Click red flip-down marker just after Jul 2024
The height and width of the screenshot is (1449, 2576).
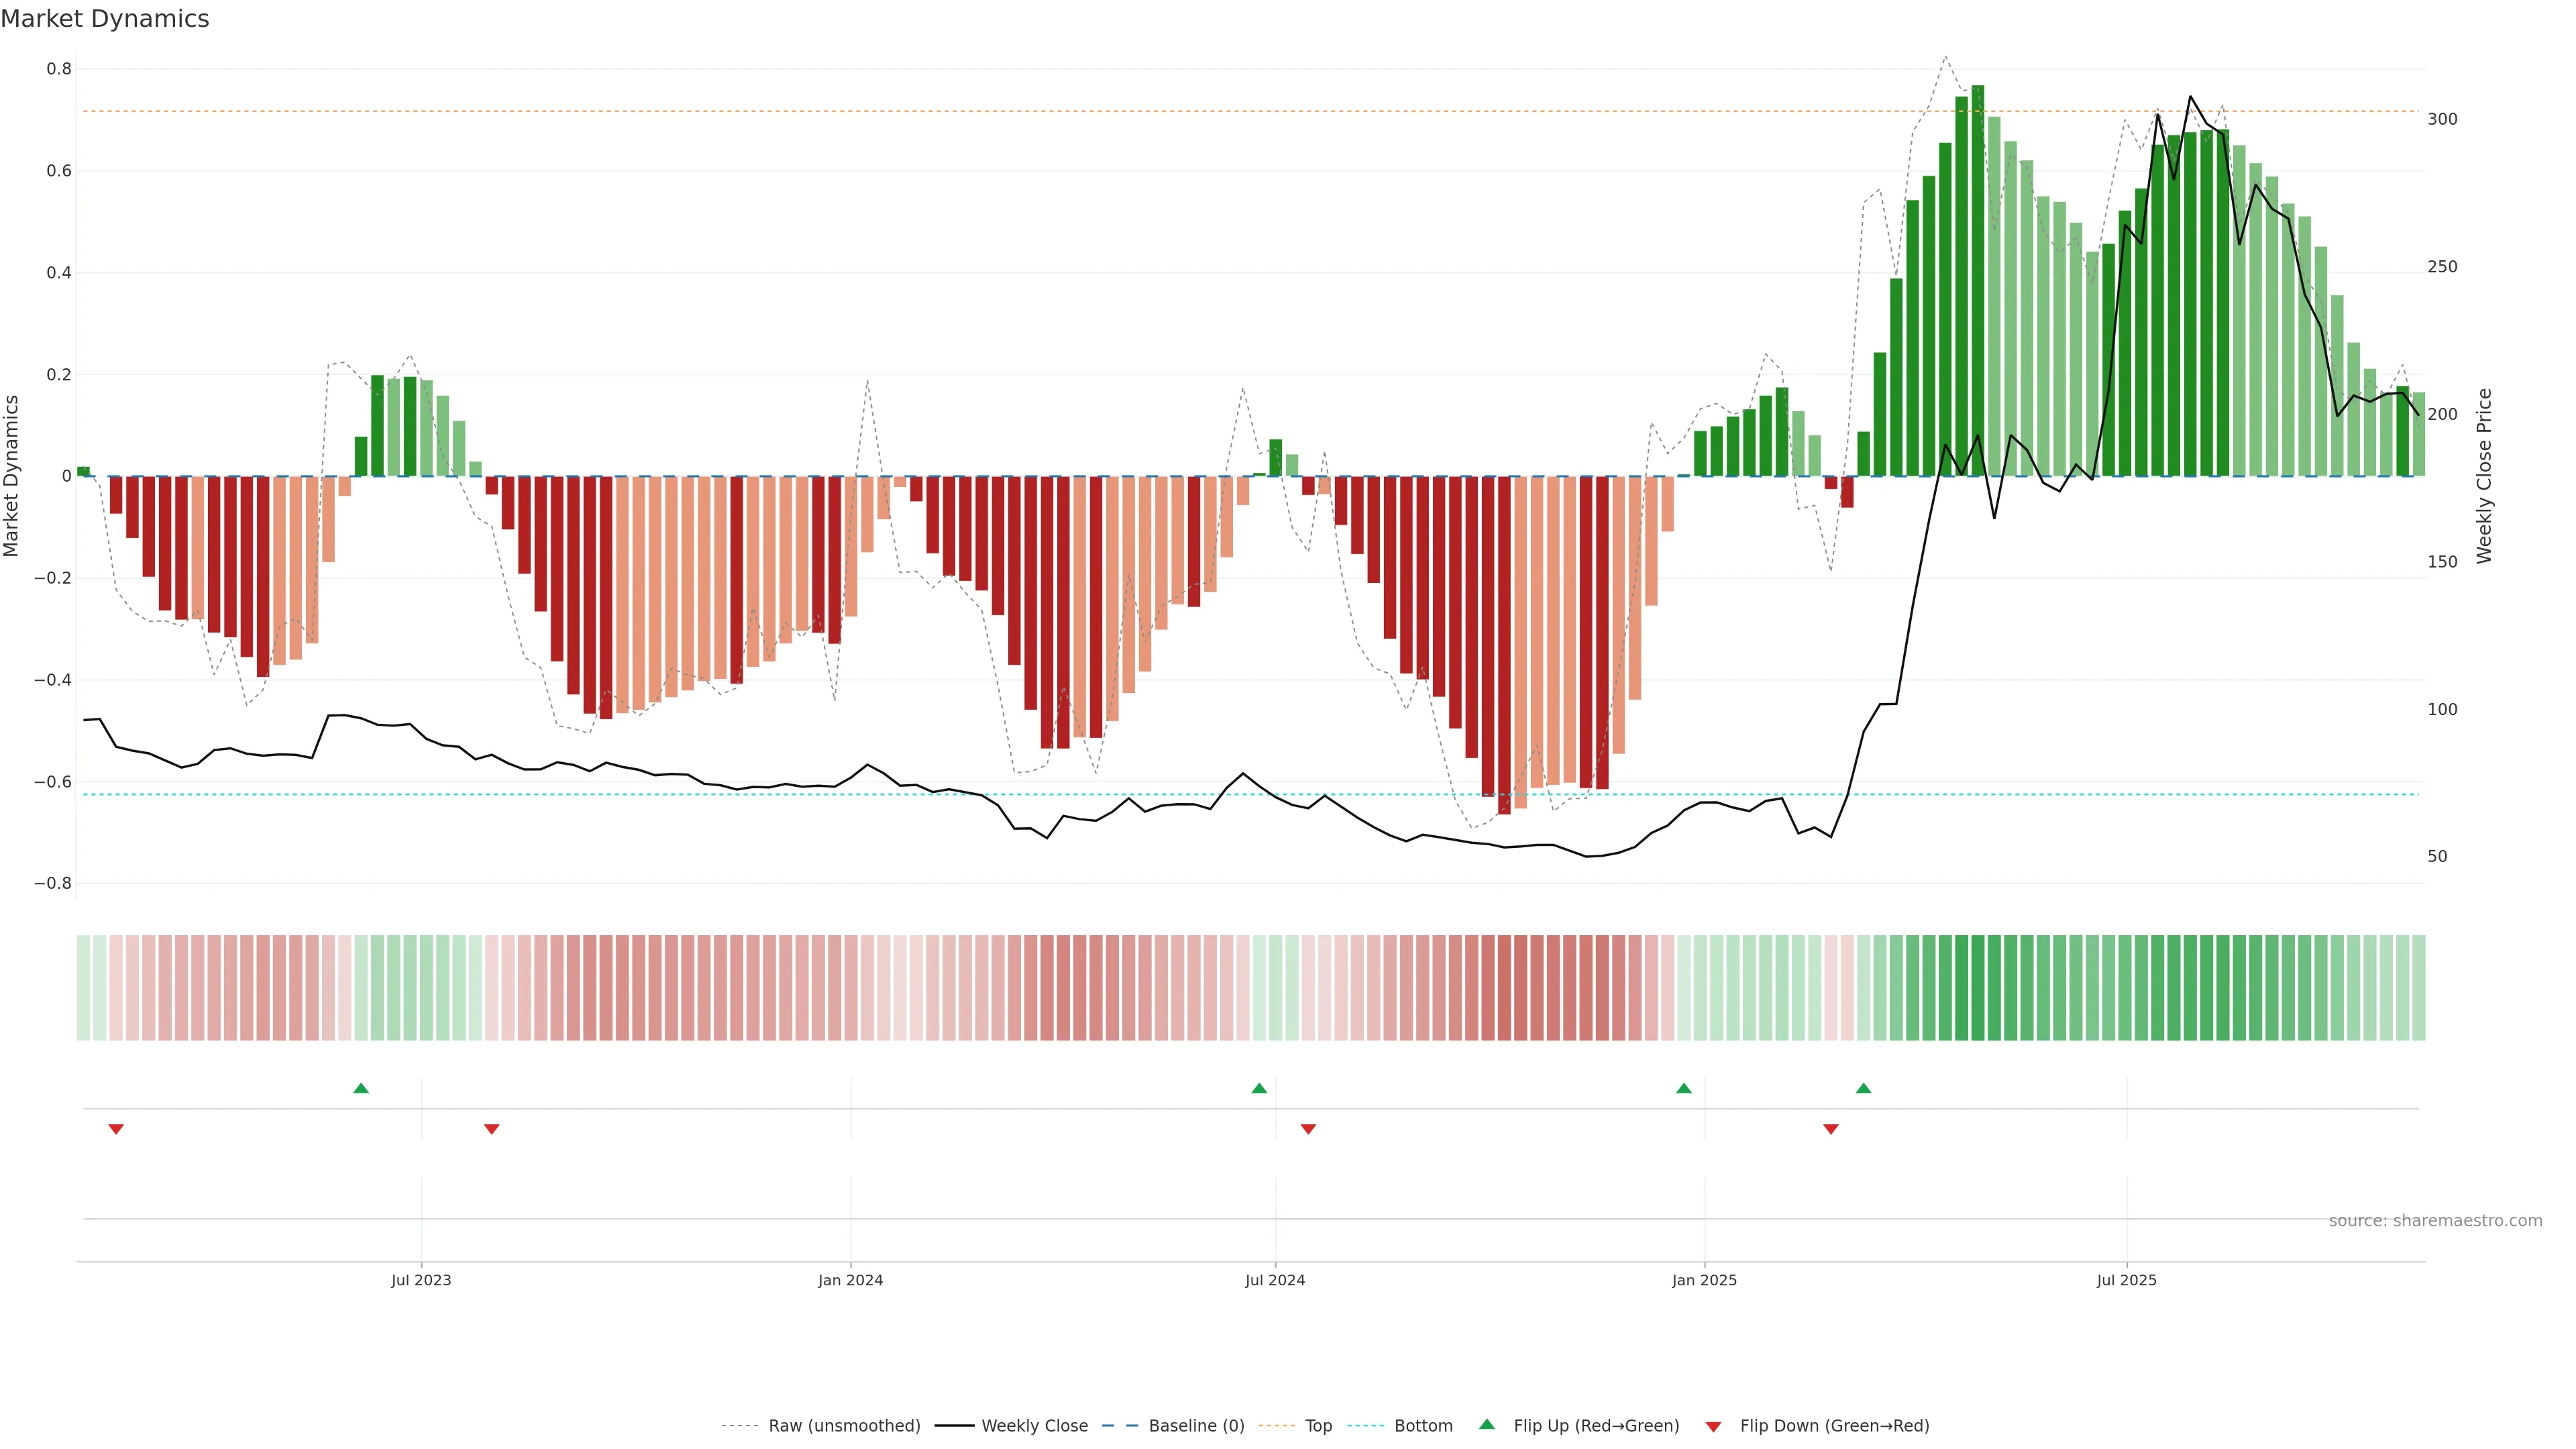pyautogui.click(x=1308, y=1129)
